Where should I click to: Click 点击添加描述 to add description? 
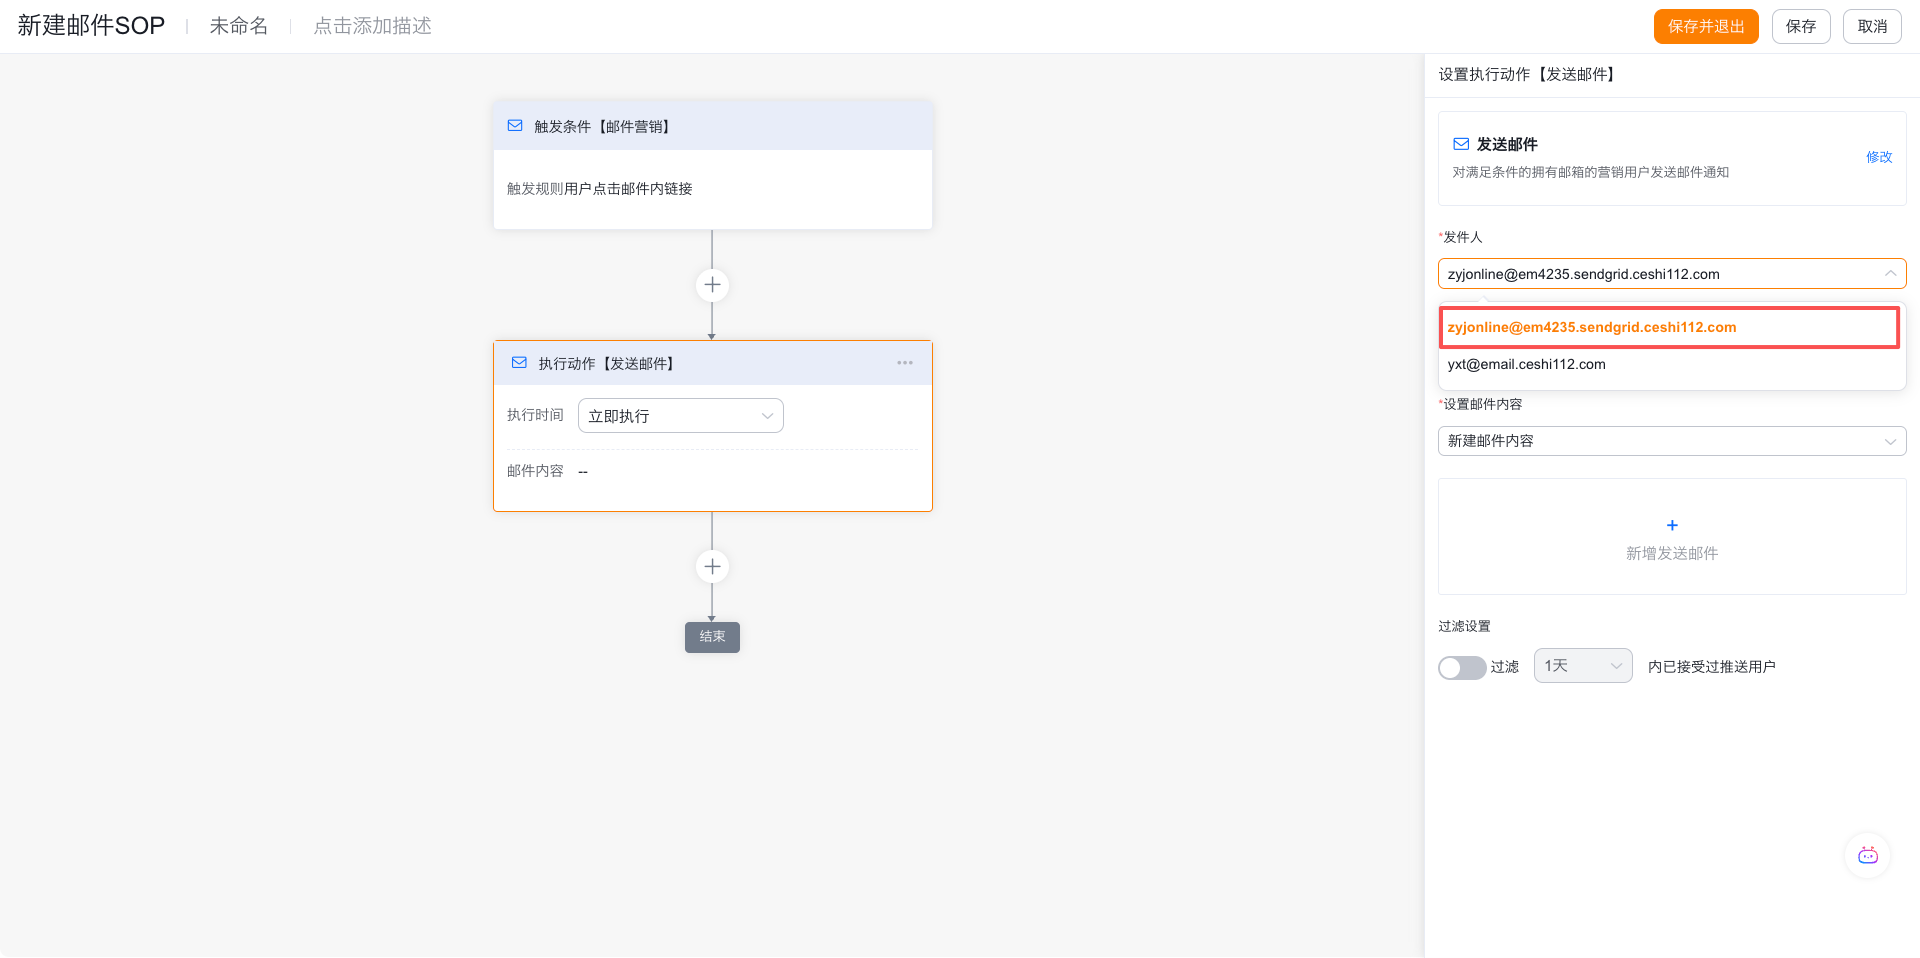(x=372, y=26)
